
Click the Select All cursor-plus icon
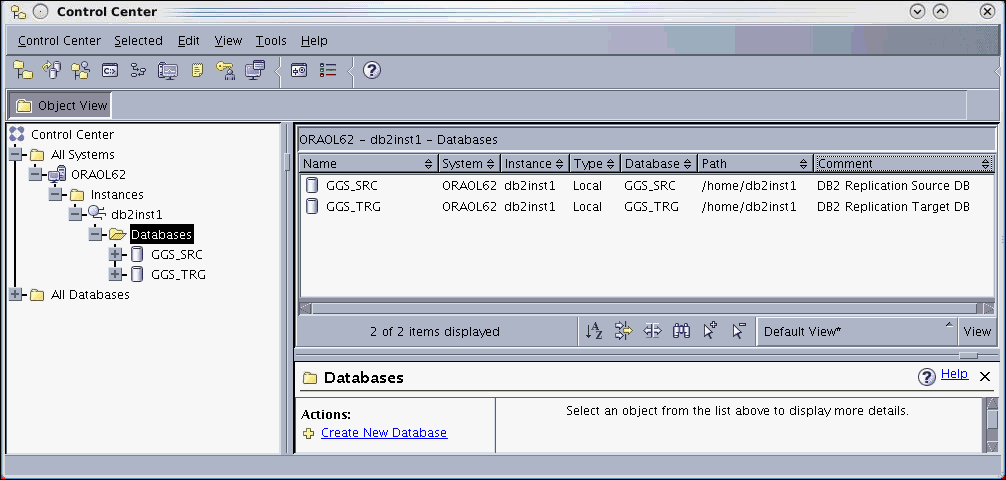710,331
